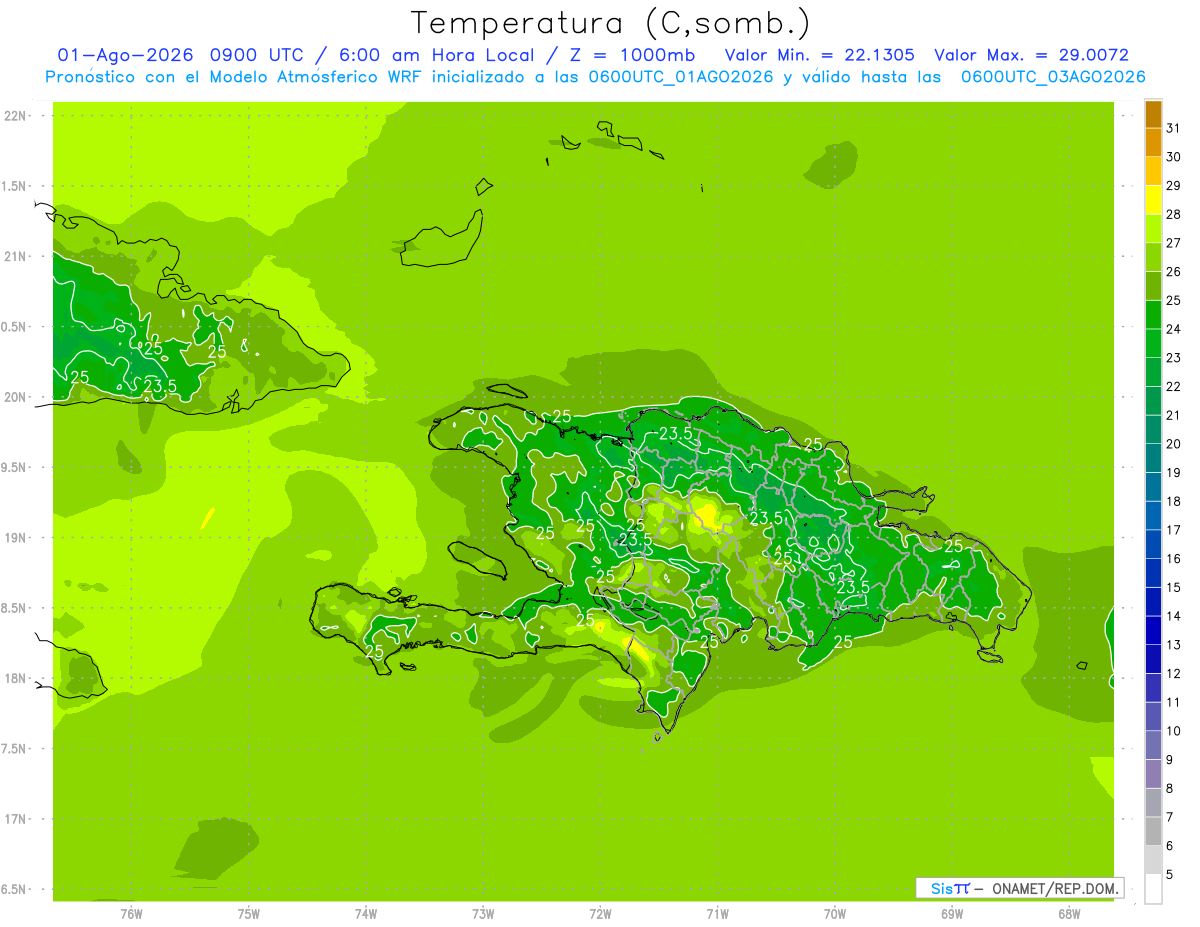Click the "18N" latitude axis label
This screenshot has width=1200, height=927.
14,678
